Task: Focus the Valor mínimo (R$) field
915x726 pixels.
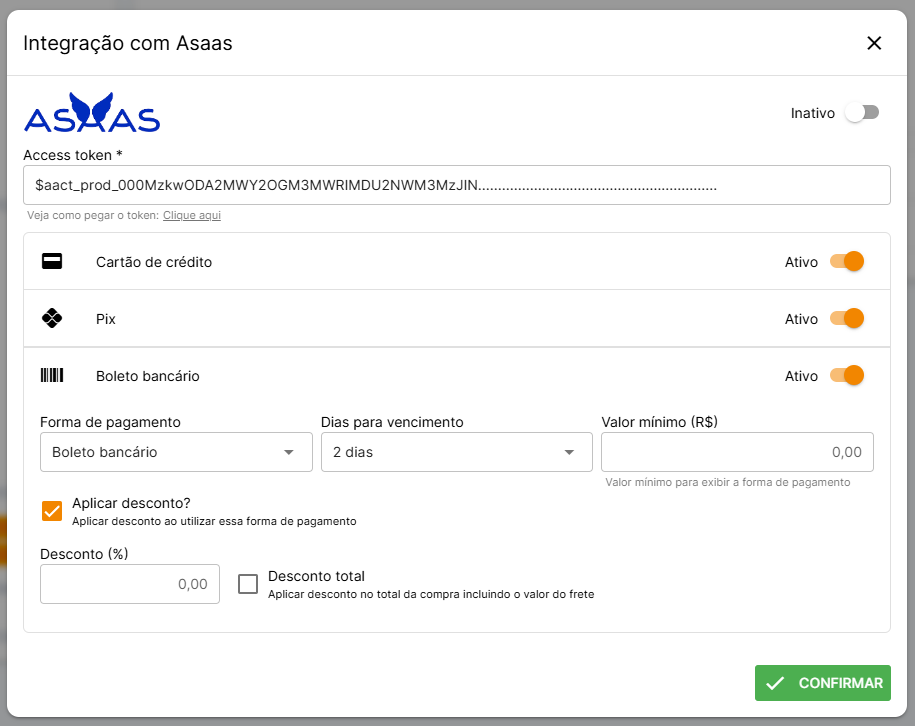Action: 737,452
